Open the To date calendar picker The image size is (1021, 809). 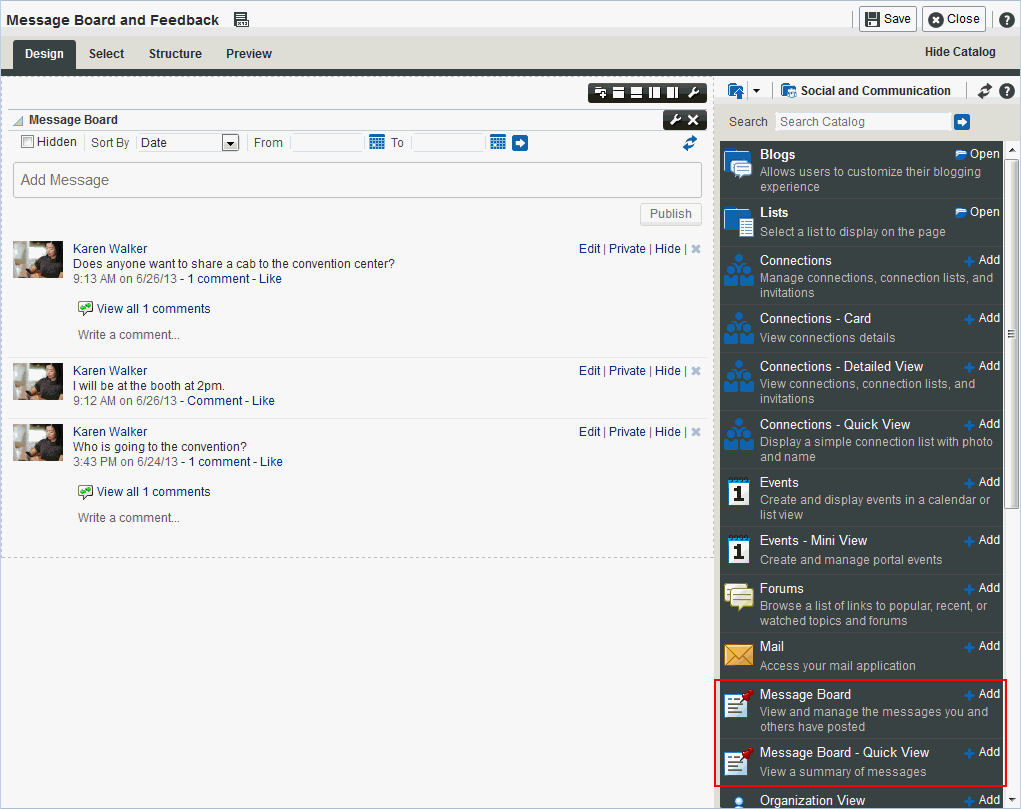point(497,142)
